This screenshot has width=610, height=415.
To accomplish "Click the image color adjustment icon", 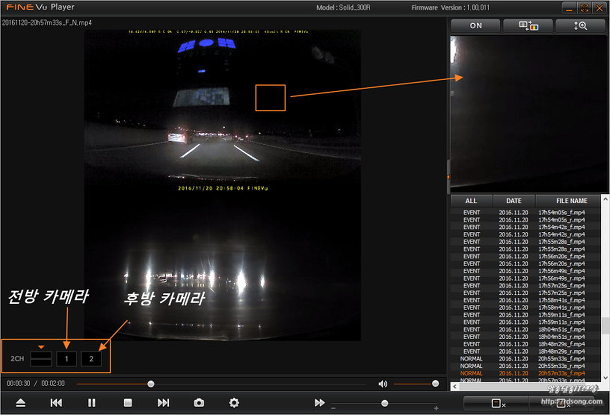I will (x=528, y=26).
